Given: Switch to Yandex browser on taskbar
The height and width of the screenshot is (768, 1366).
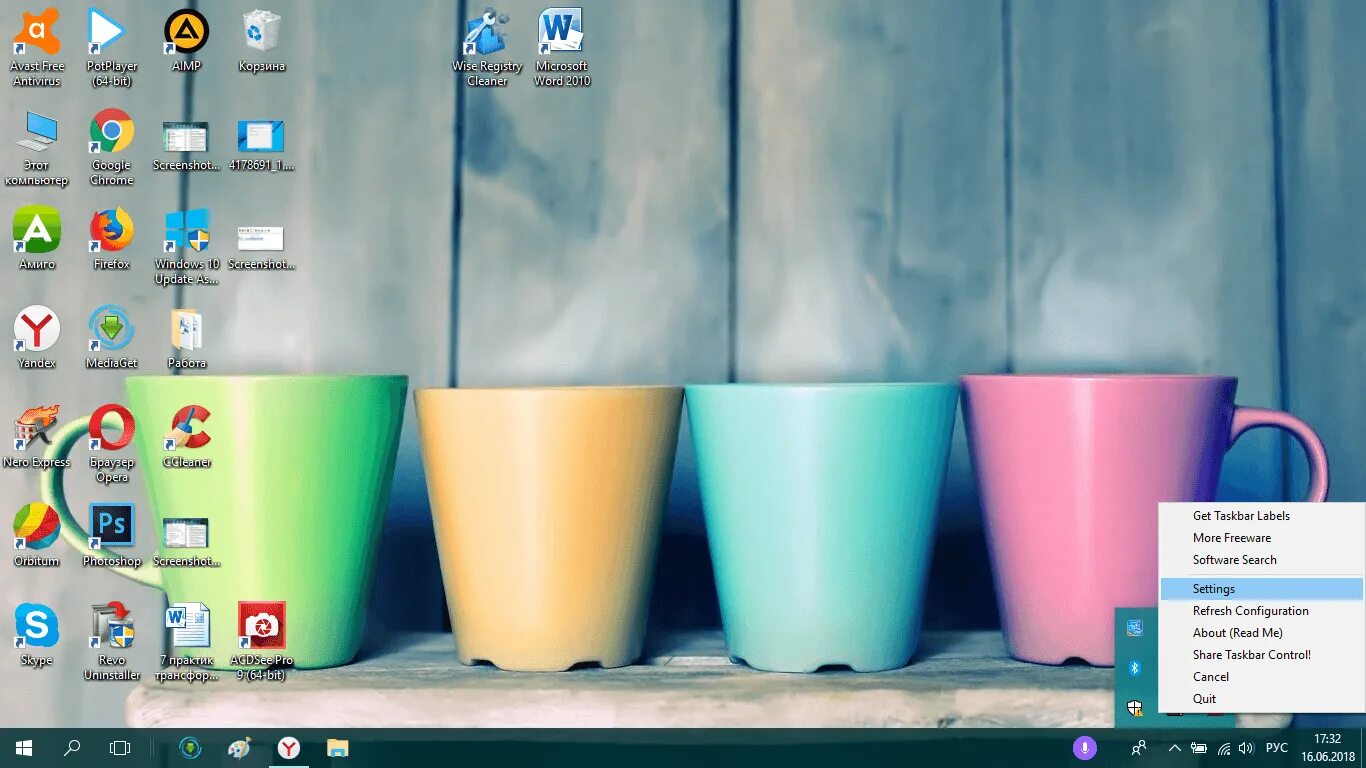Looking at the screenshot, I should [289, 748].
